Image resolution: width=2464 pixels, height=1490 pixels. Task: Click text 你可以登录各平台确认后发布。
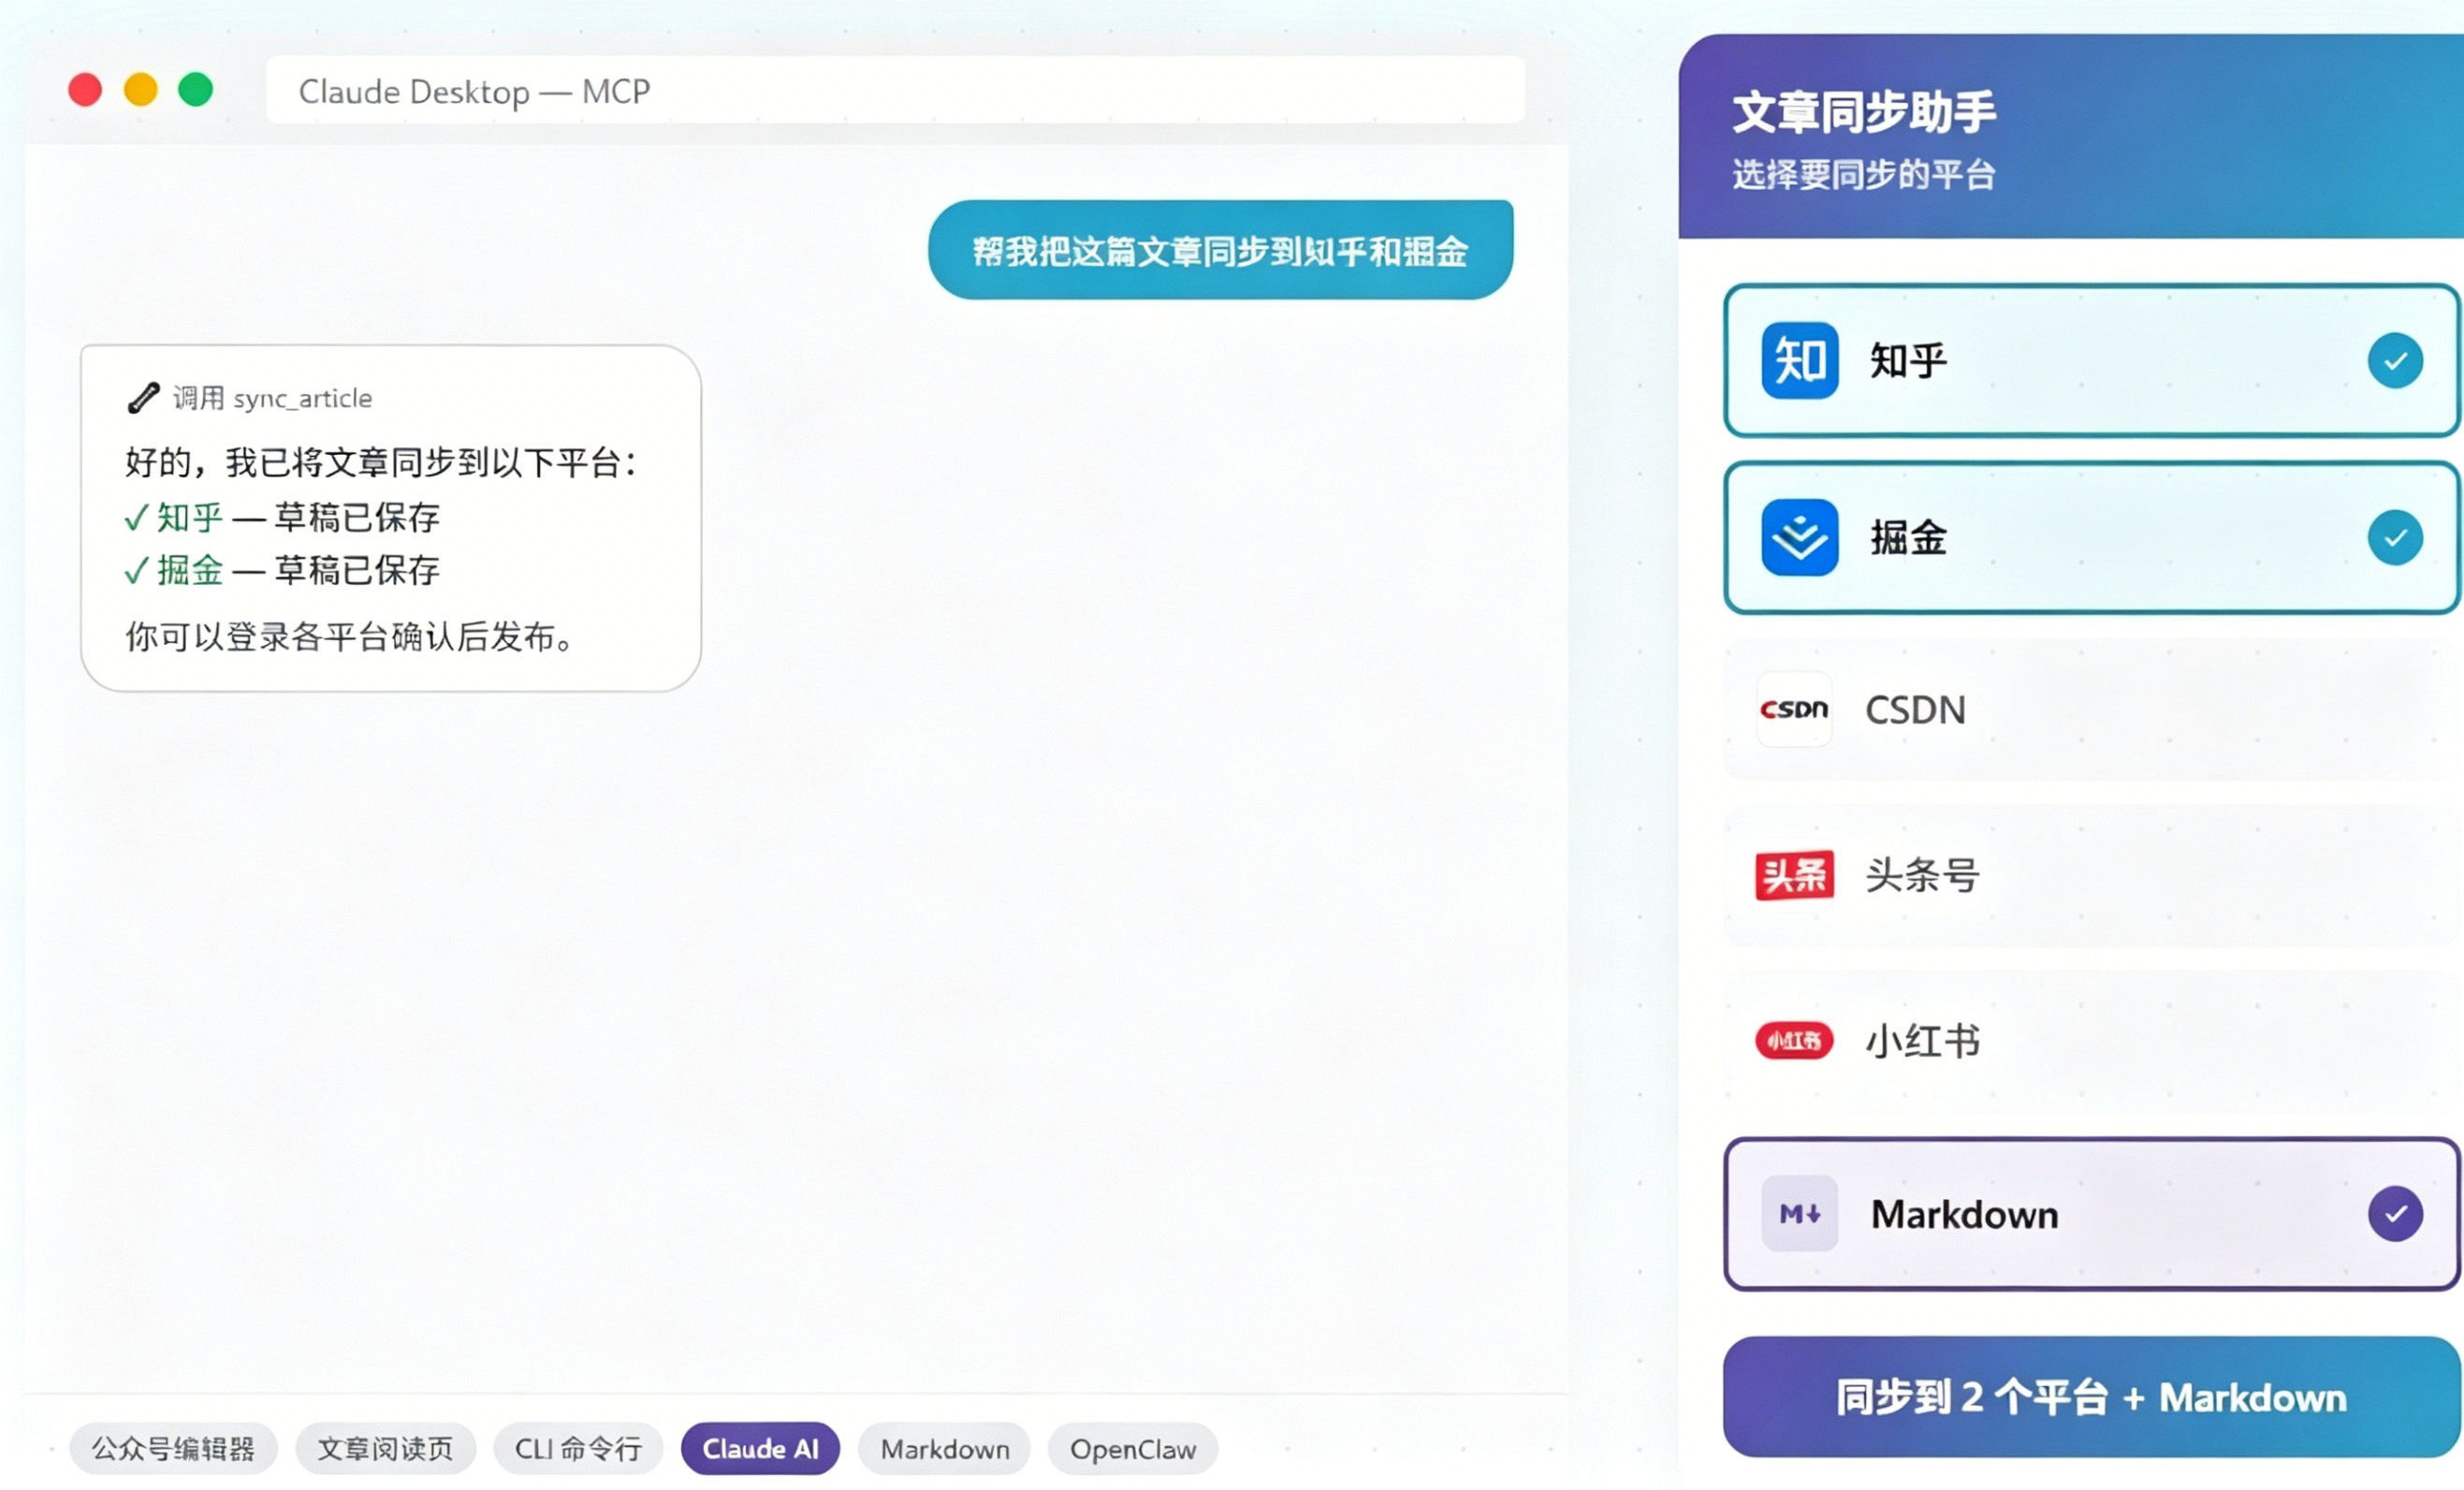(x=349, y=636)
